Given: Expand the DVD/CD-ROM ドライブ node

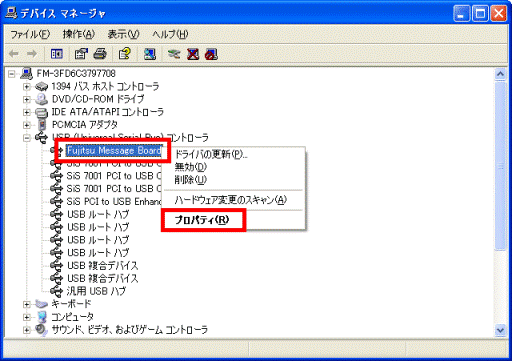Looking at the screenshot, I should coord(27,99).
